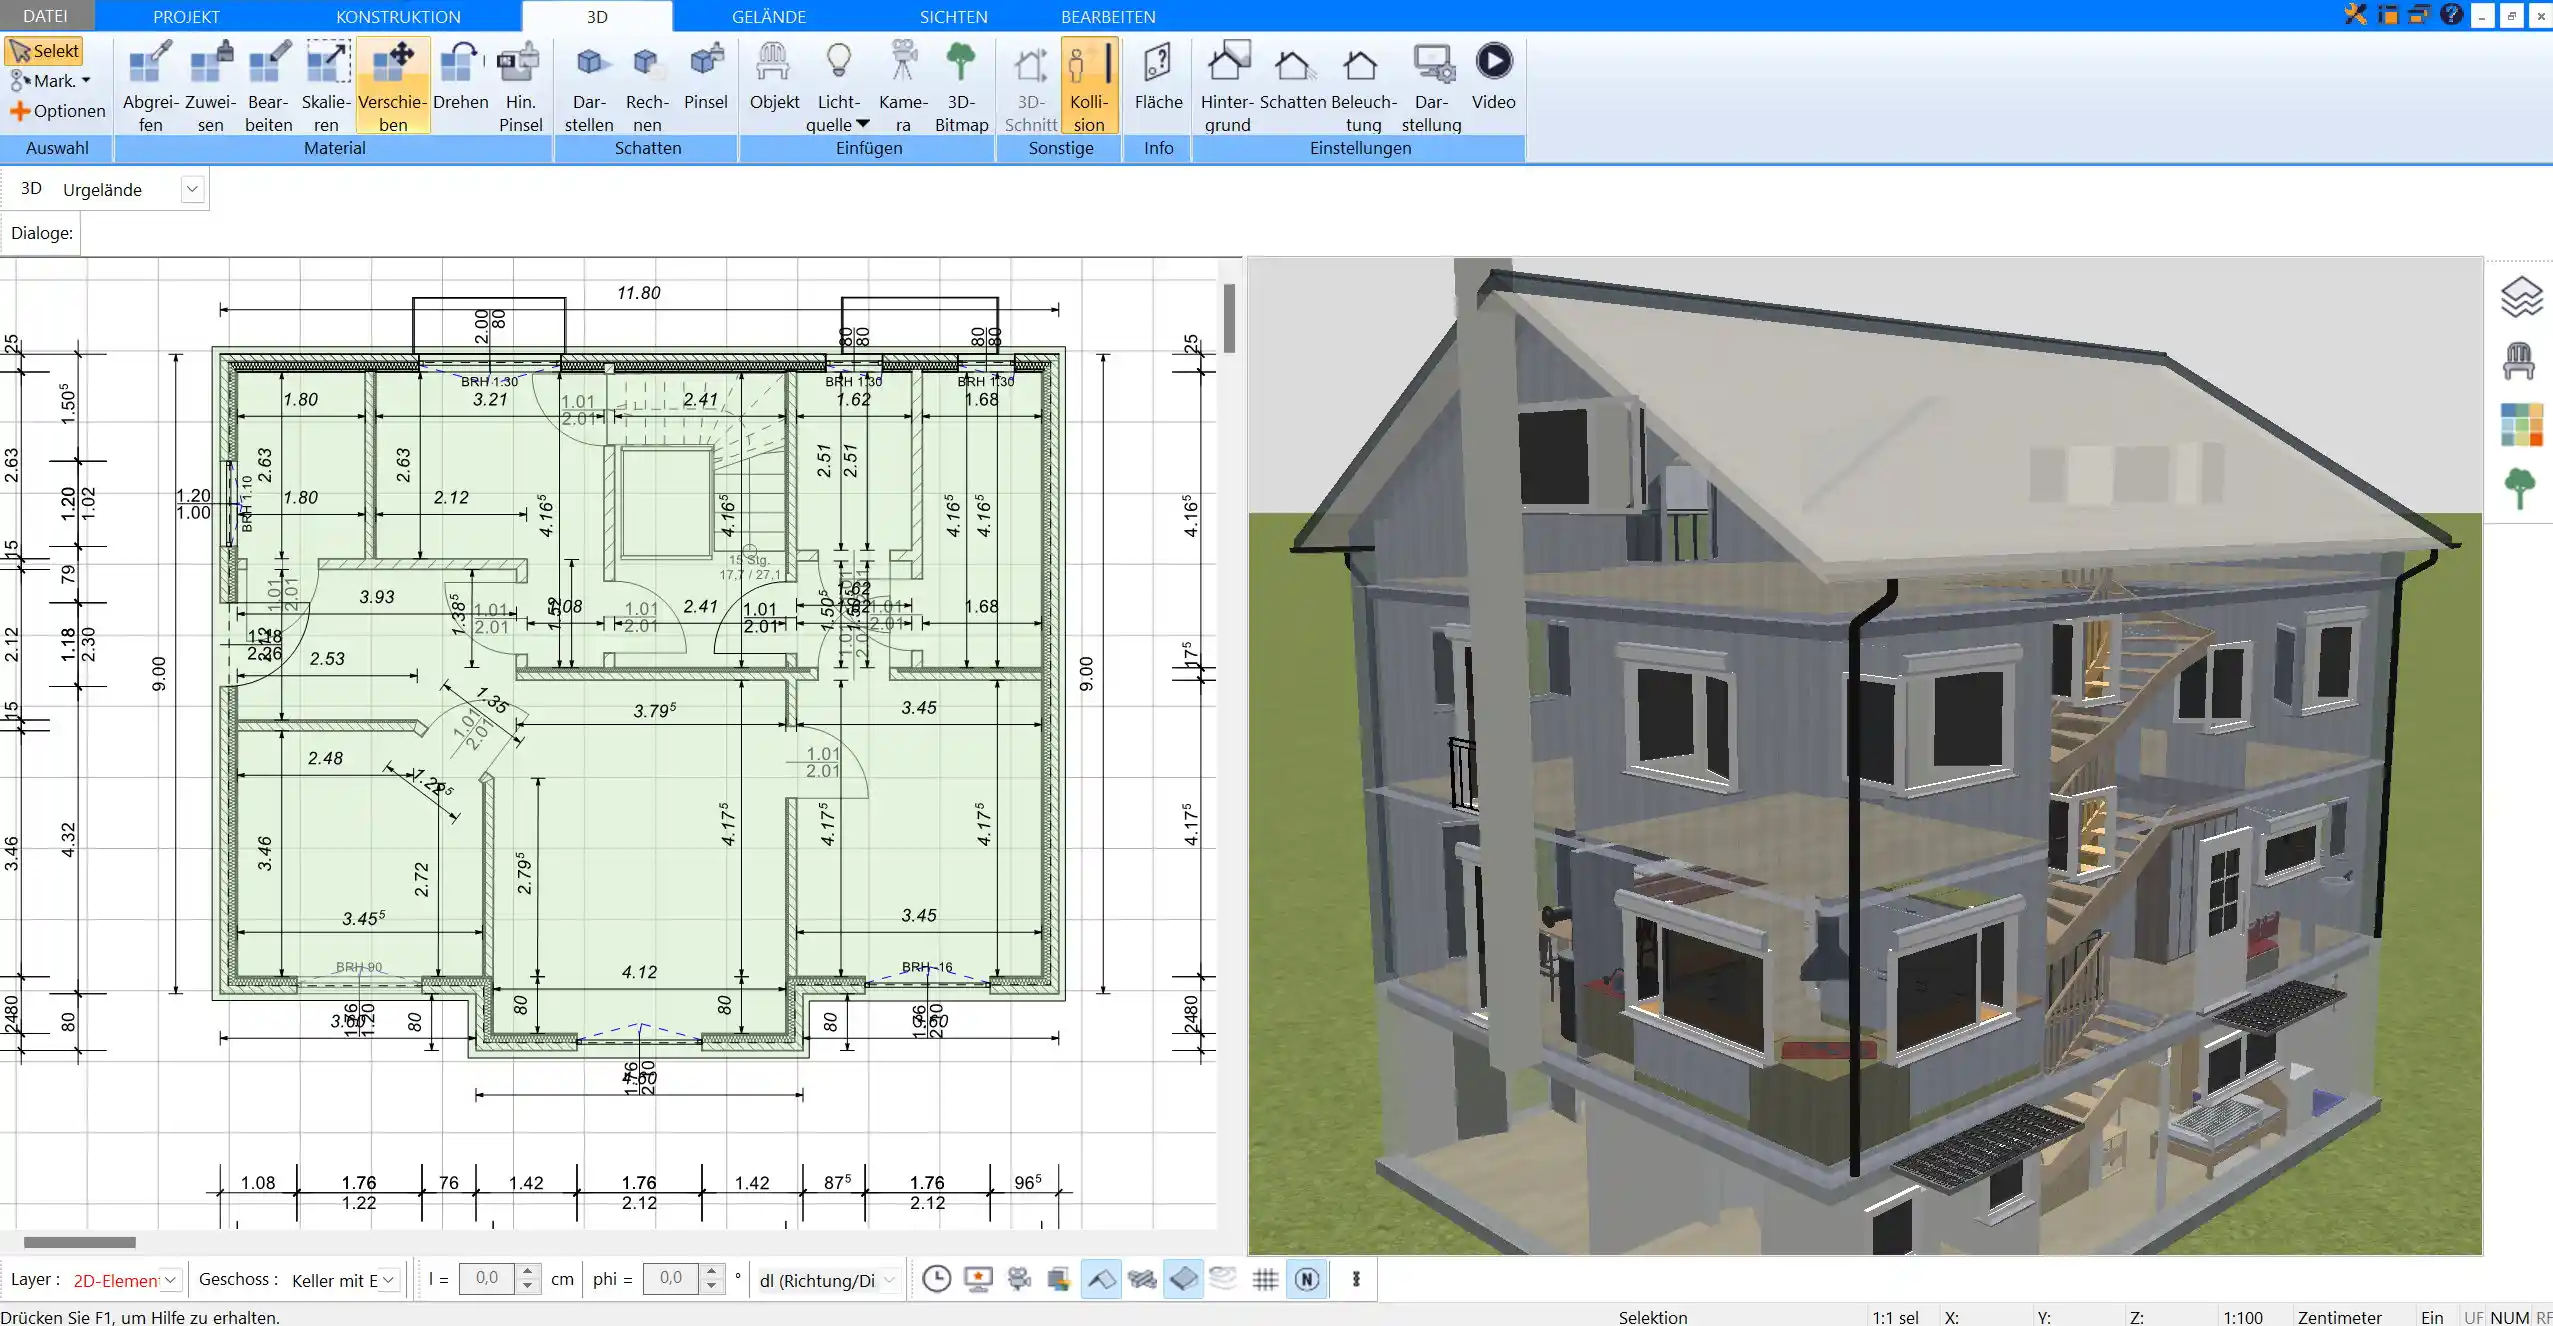Viewport: 2553px width, 1326px height.
Task: Open the plants catalog in right sidebar
Action: pyautogui.click(x=2520, y=489)
